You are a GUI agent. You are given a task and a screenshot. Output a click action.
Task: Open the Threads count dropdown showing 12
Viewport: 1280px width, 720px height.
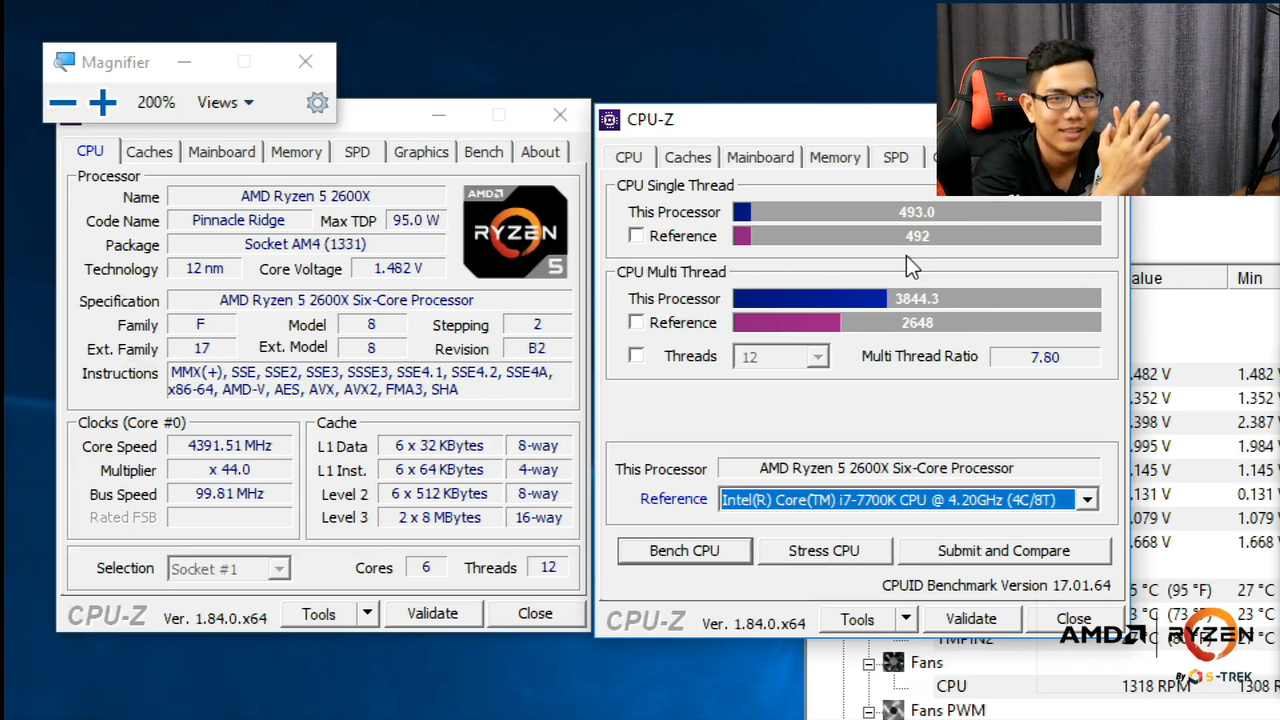click(817, 356)
